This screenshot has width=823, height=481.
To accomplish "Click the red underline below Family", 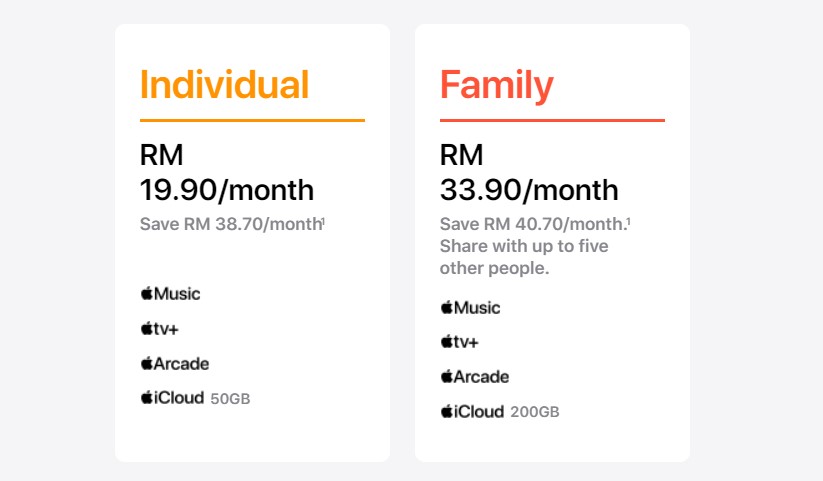I will (552, 120).
